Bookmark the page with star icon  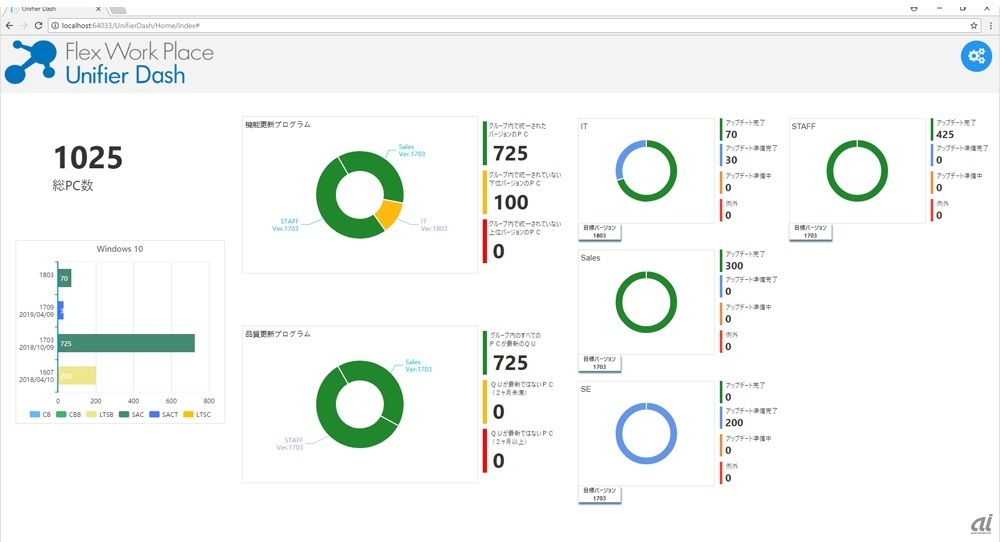click(973, 24)
